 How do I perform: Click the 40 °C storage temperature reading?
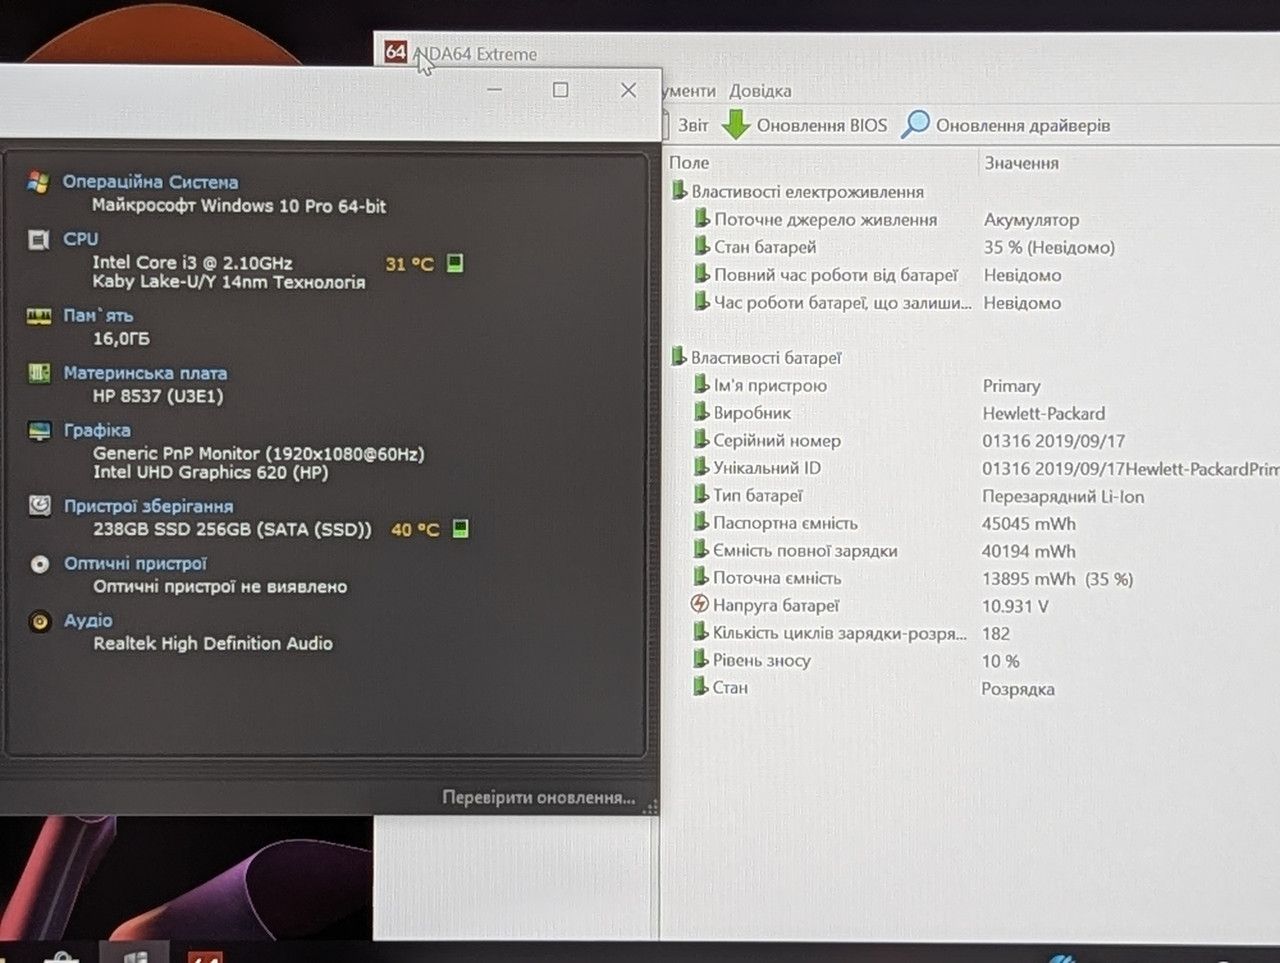point(415,529)
